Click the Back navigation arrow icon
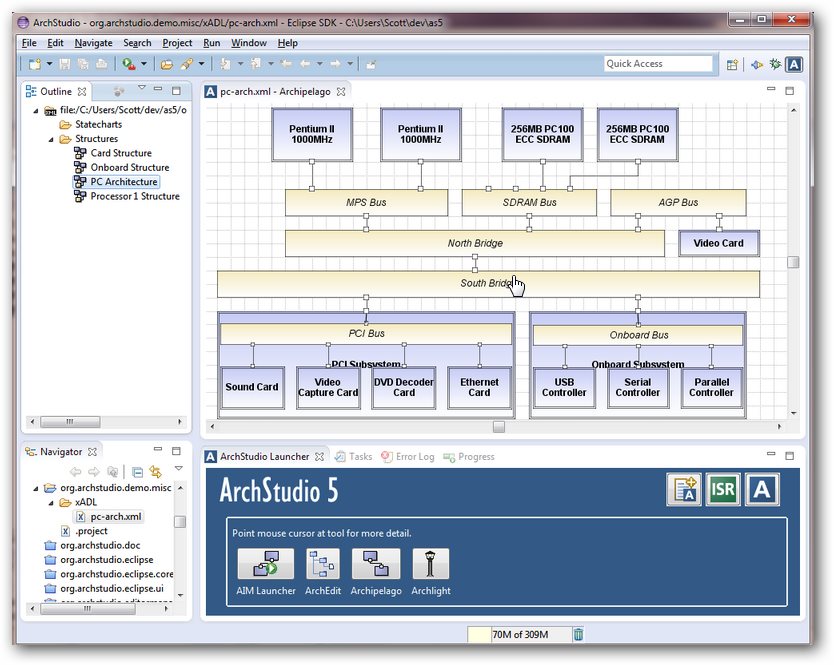The width and height of the screenshot is (834, 665). [305, 64]
